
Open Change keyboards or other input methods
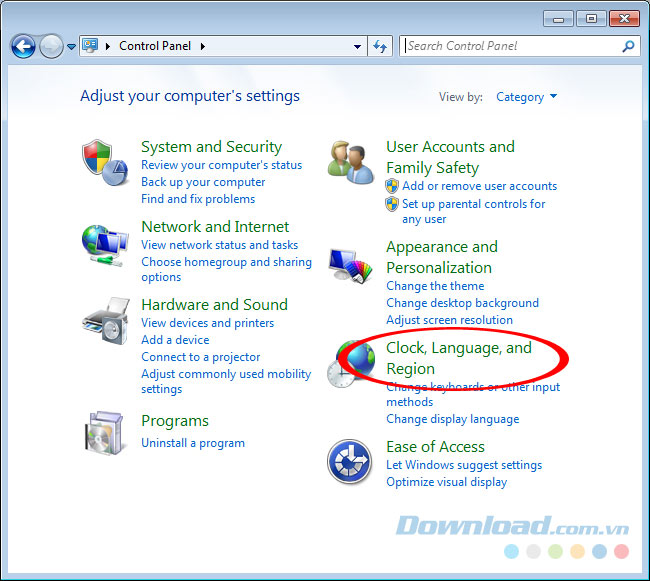point(473,394)
